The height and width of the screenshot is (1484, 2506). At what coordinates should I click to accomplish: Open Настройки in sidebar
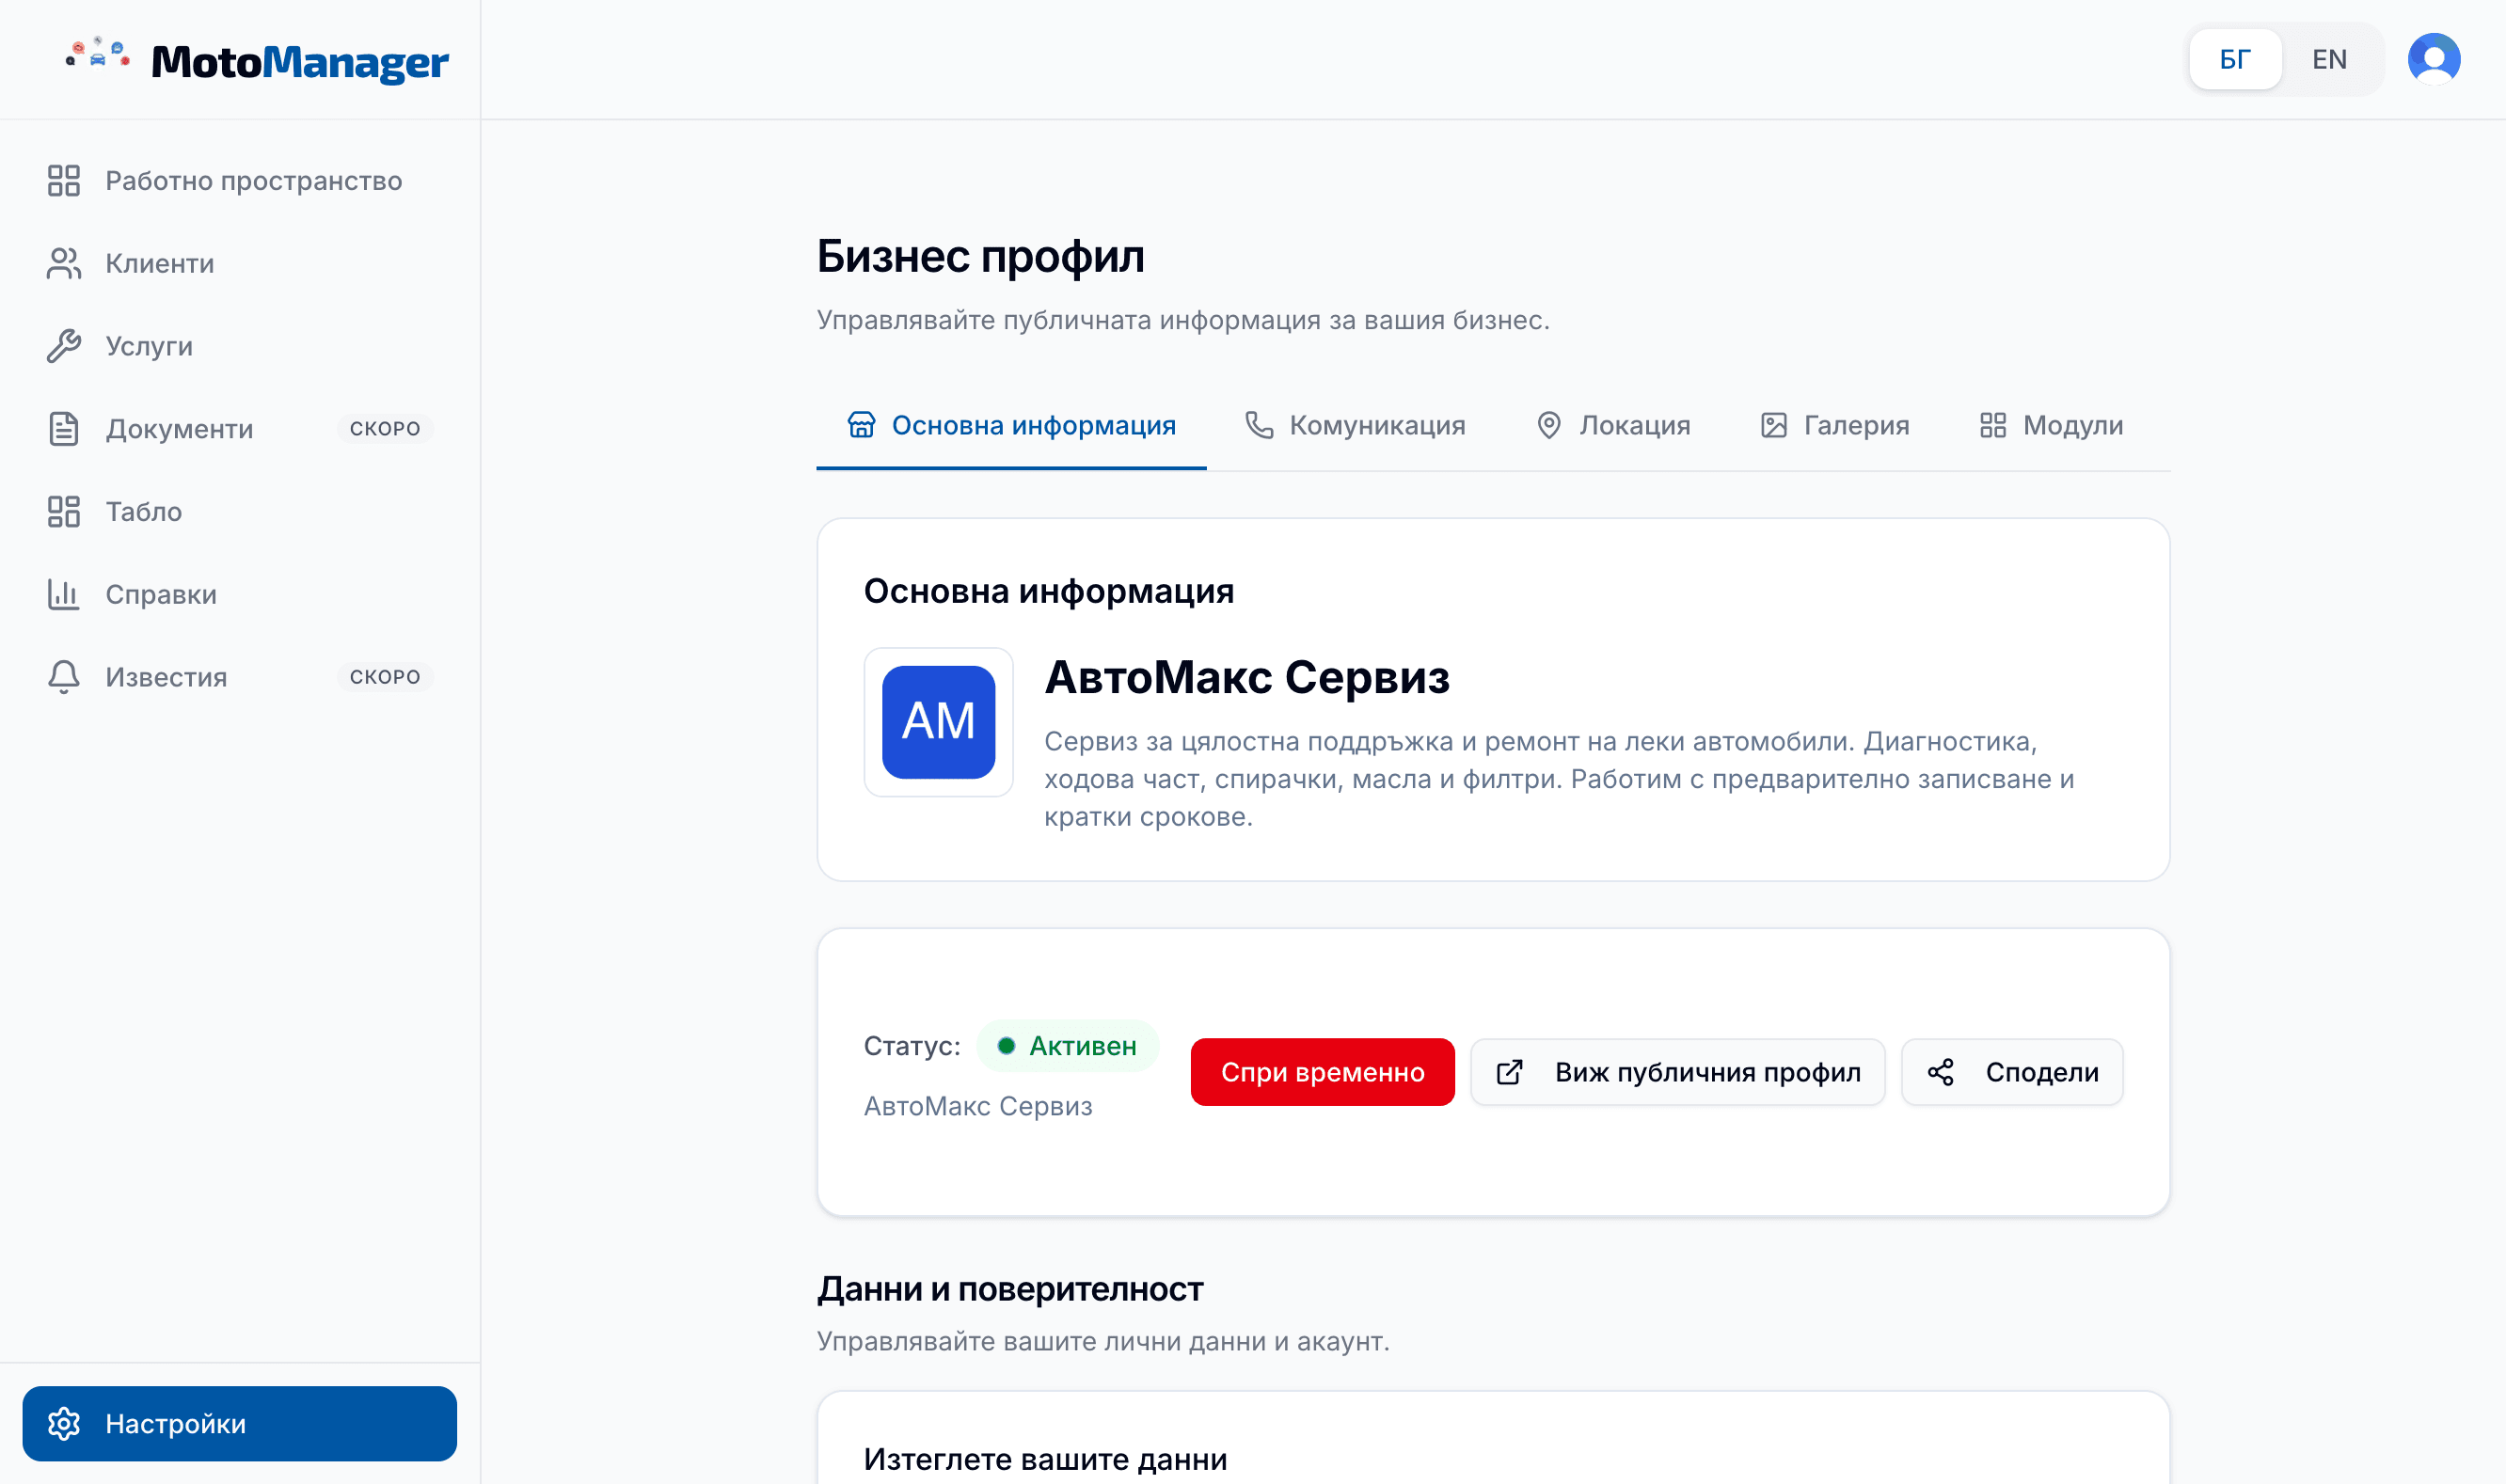click(x=240, y=1423)
